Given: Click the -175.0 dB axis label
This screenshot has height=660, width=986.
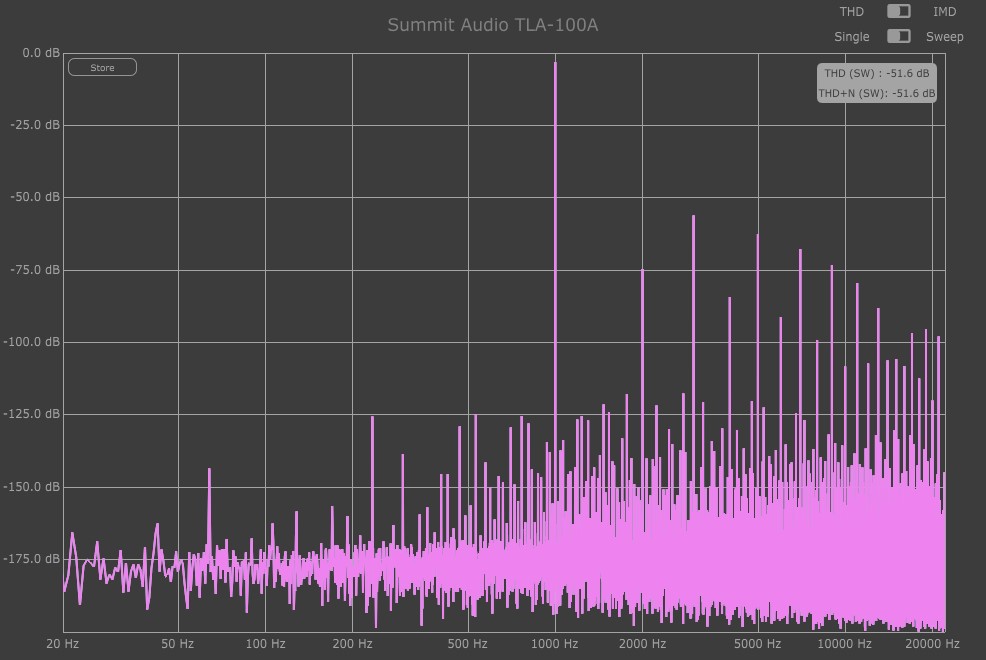Looking at the screenshot, I should tap(32, 559).
